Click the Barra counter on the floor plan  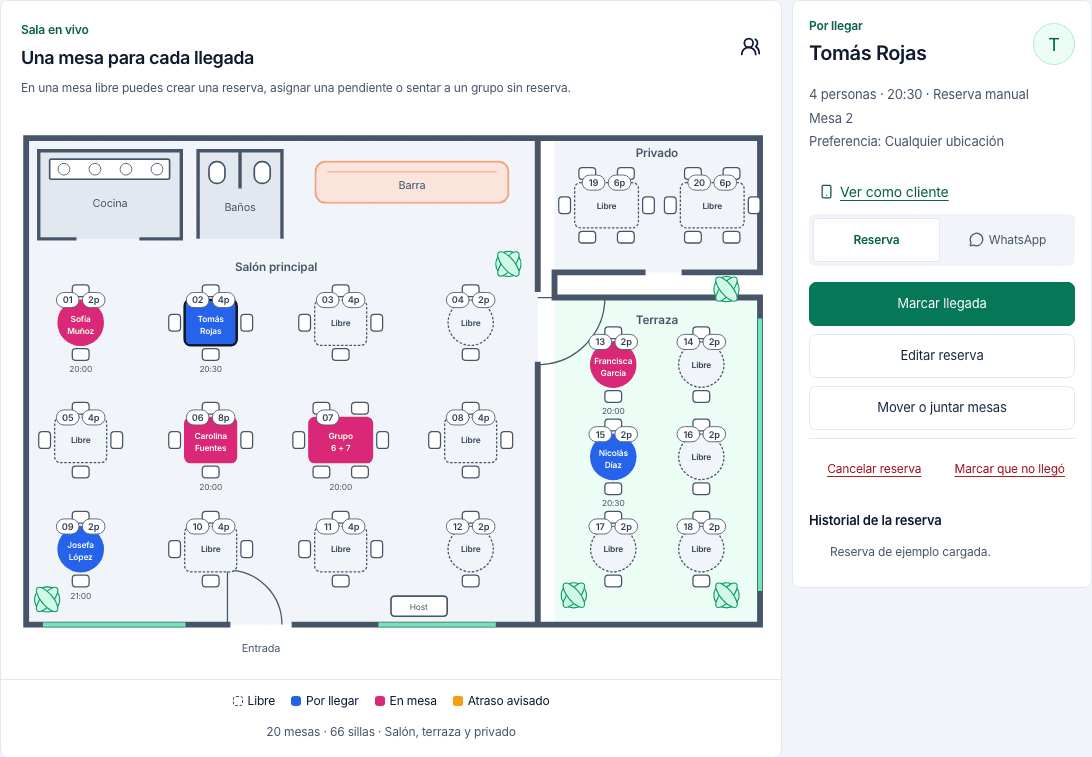[x=412, y=182]
